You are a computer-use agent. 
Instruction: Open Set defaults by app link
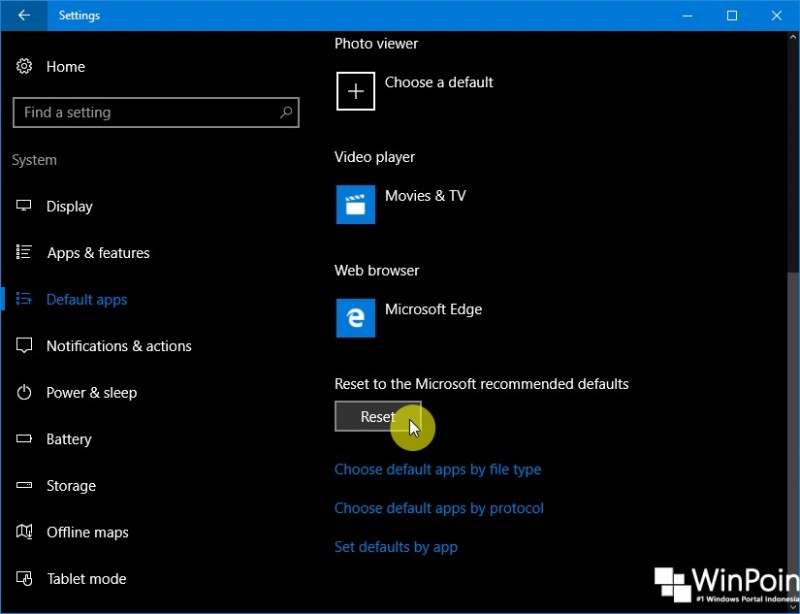coord(396,547)
